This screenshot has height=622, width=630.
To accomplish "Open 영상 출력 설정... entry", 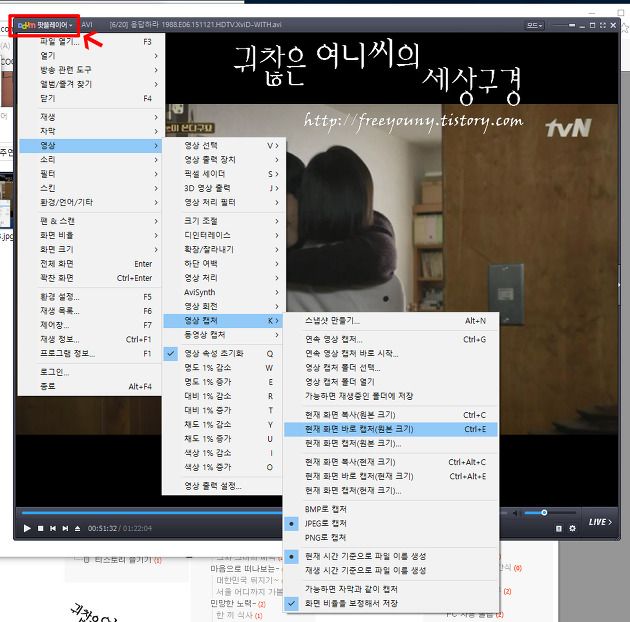I will pyautogui.click(x=223, y=486).
